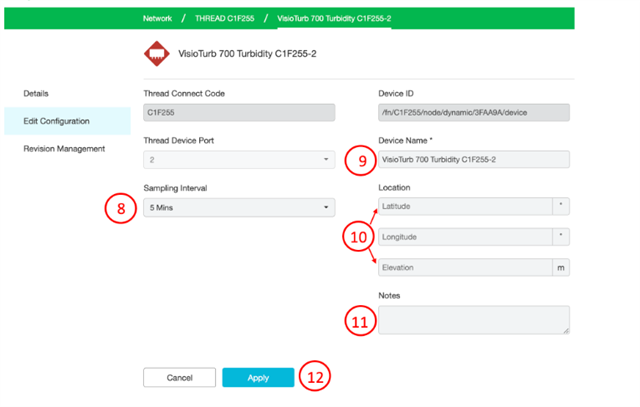Open the THREAD C1F255 breadcrumb
The width and height of the screenshot is (640, 407).
(x=224, y=18)
